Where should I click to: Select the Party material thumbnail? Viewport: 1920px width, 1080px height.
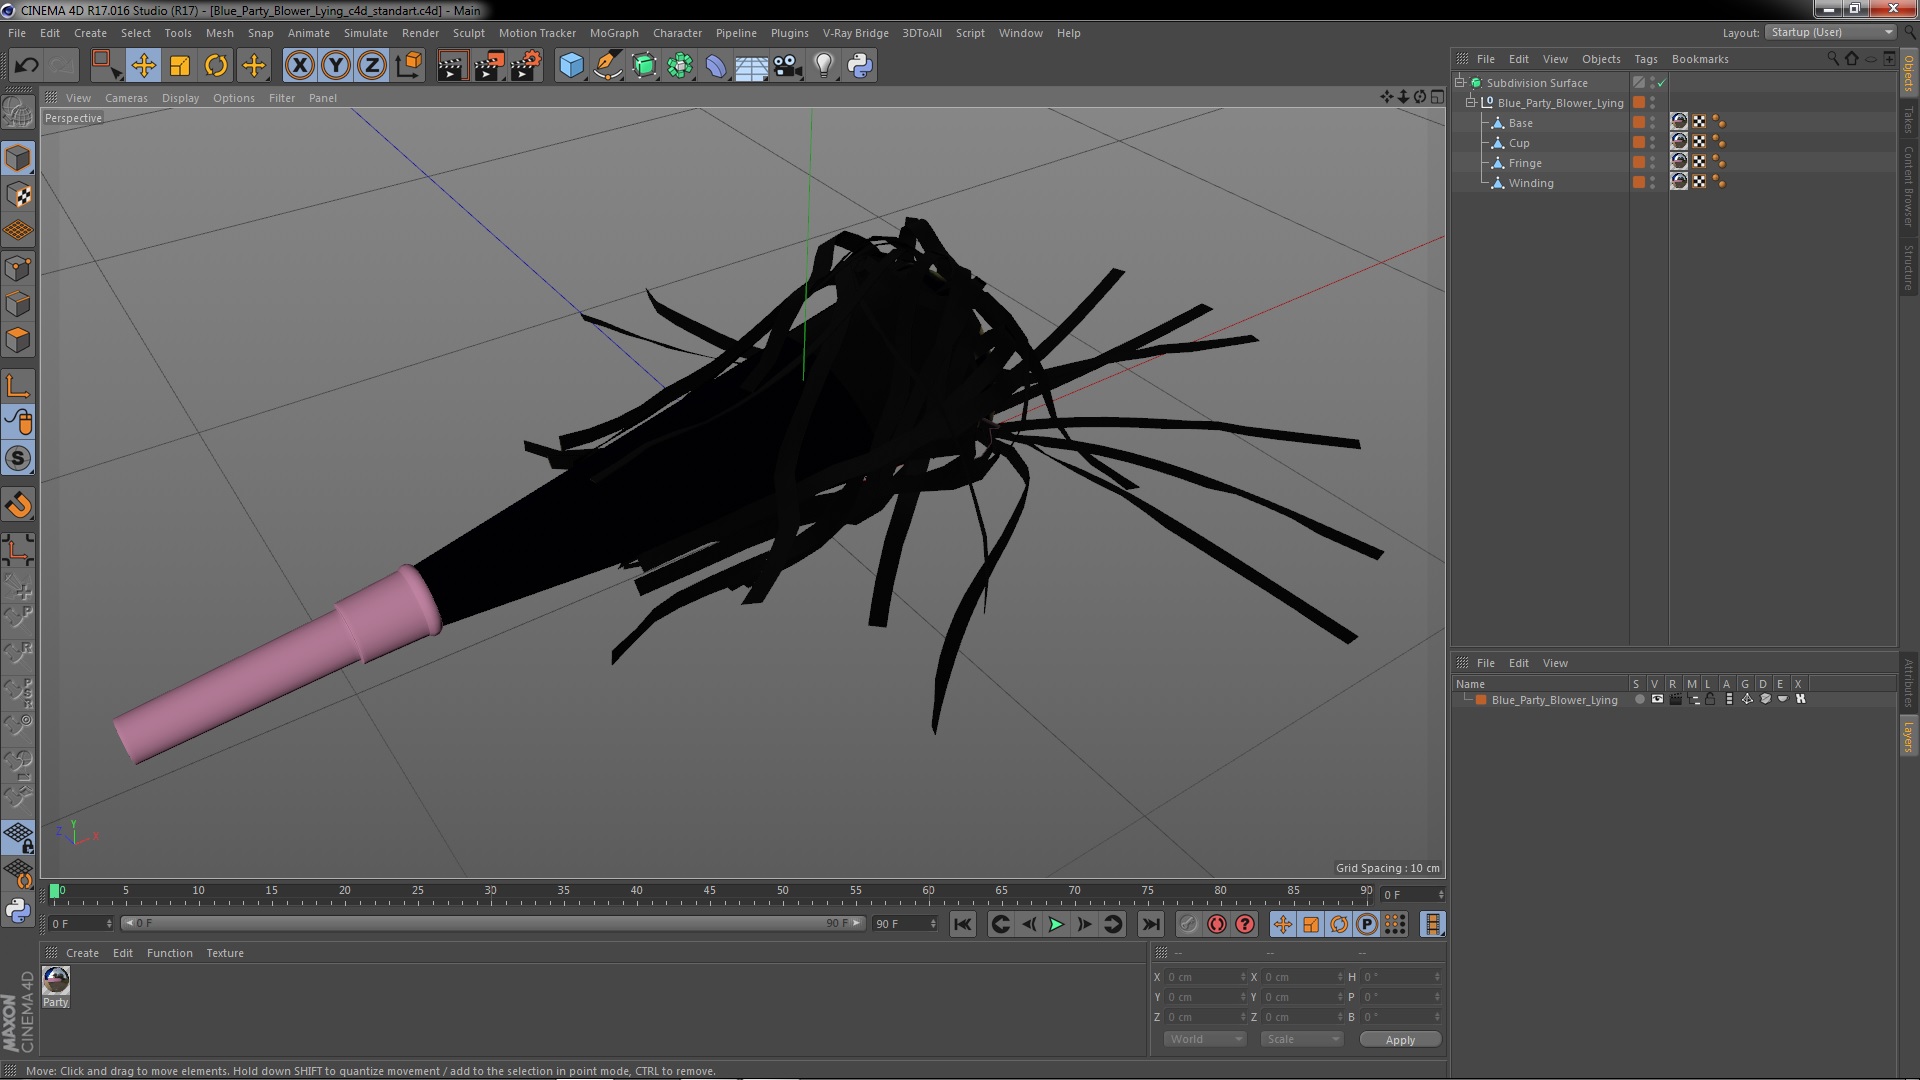[56, 980]
